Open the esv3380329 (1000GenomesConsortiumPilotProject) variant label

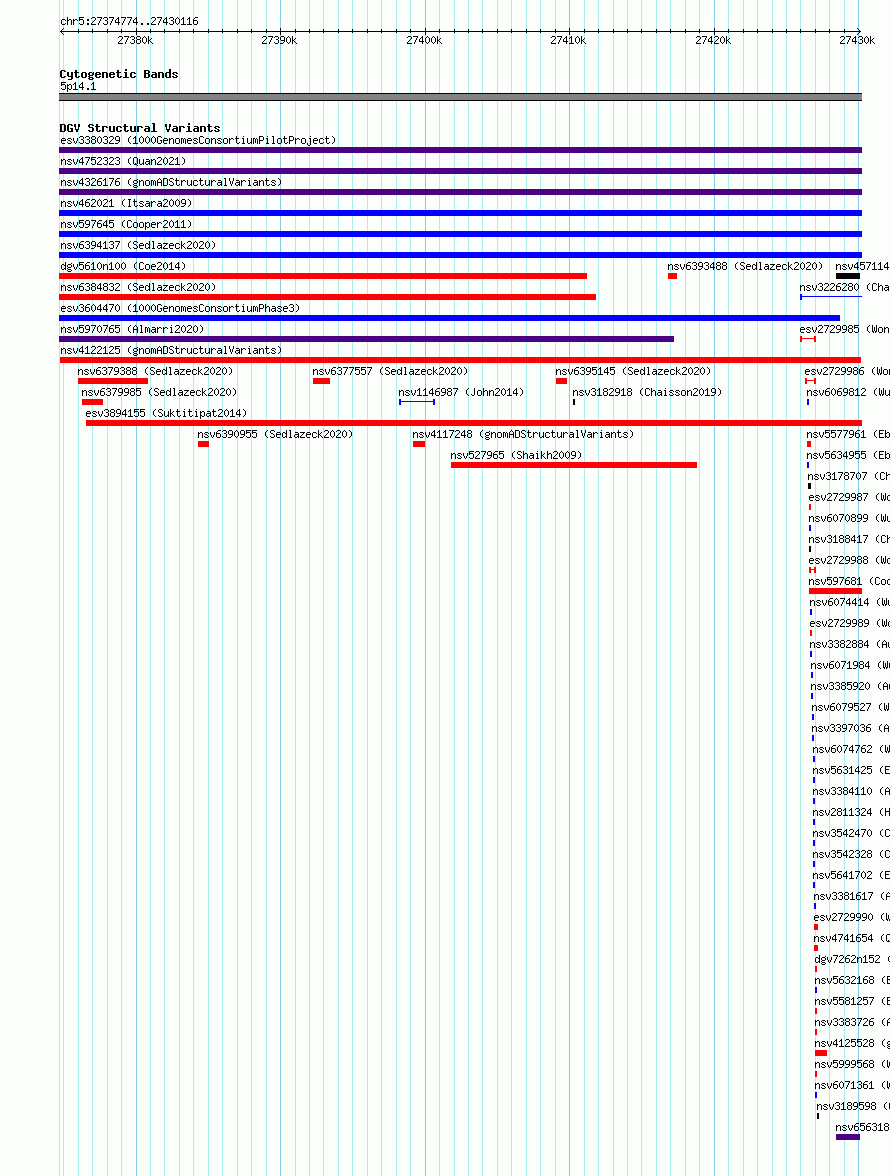198,140
